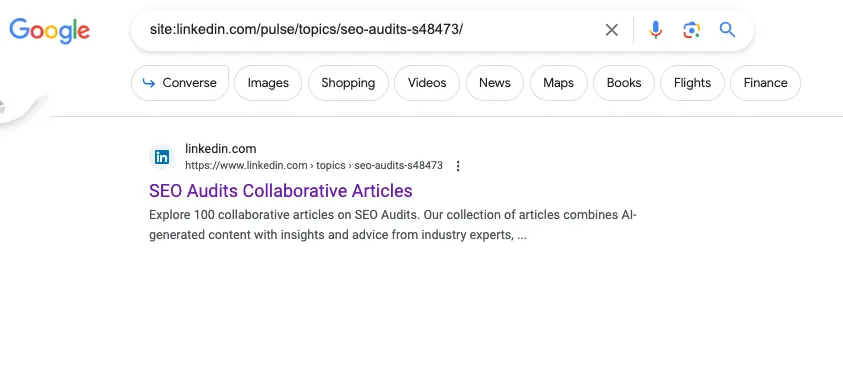Submit search using magnifier icon

tap(727, 30)
